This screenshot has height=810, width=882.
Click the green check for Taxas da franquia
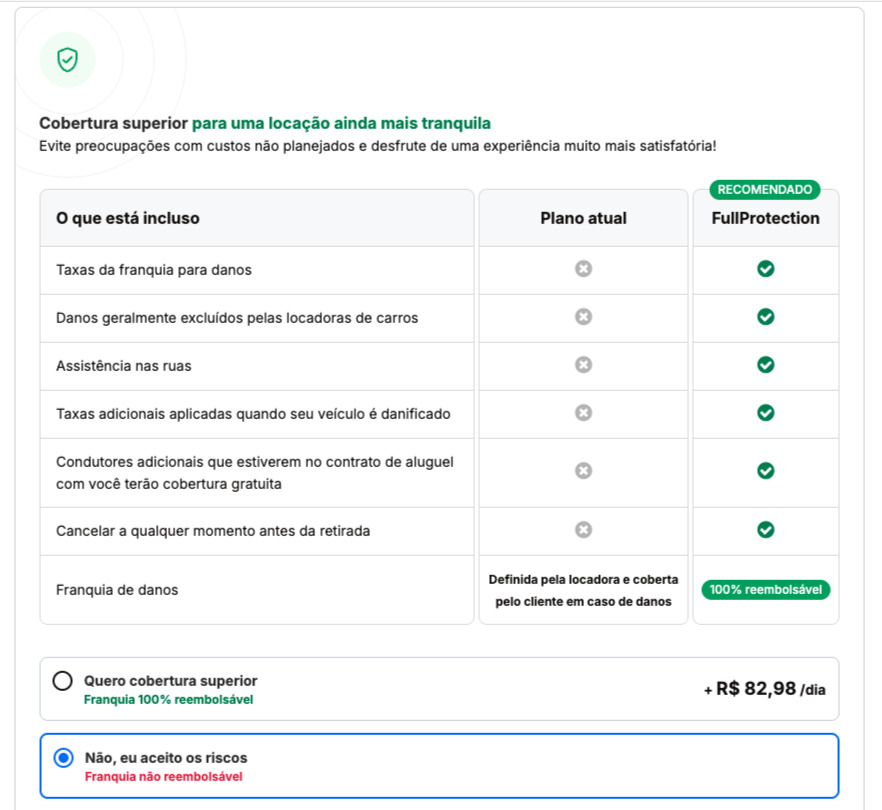766,269
